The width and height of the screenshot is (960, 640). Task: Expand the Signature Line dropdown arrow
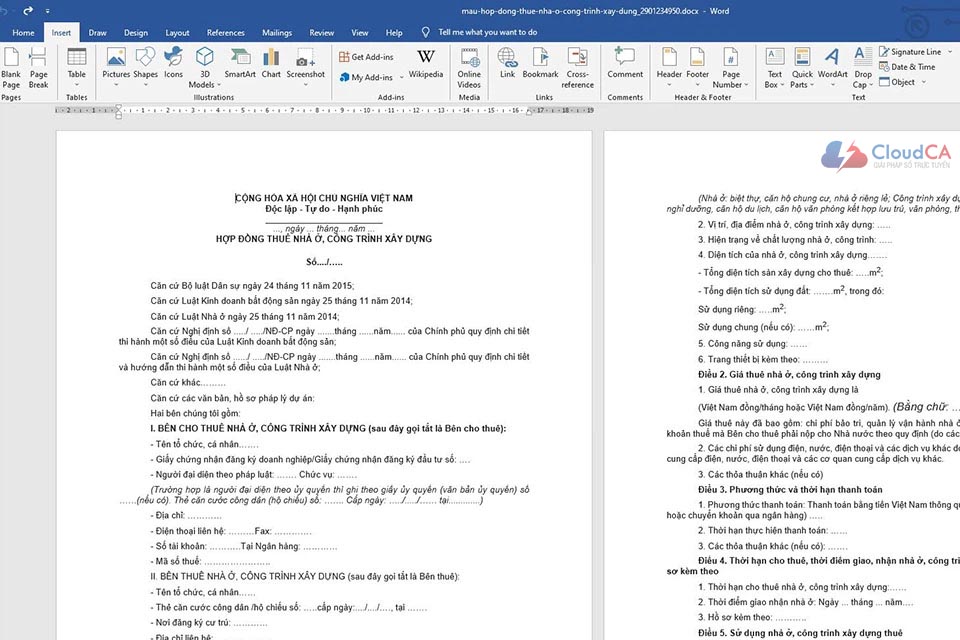(950, 52)
